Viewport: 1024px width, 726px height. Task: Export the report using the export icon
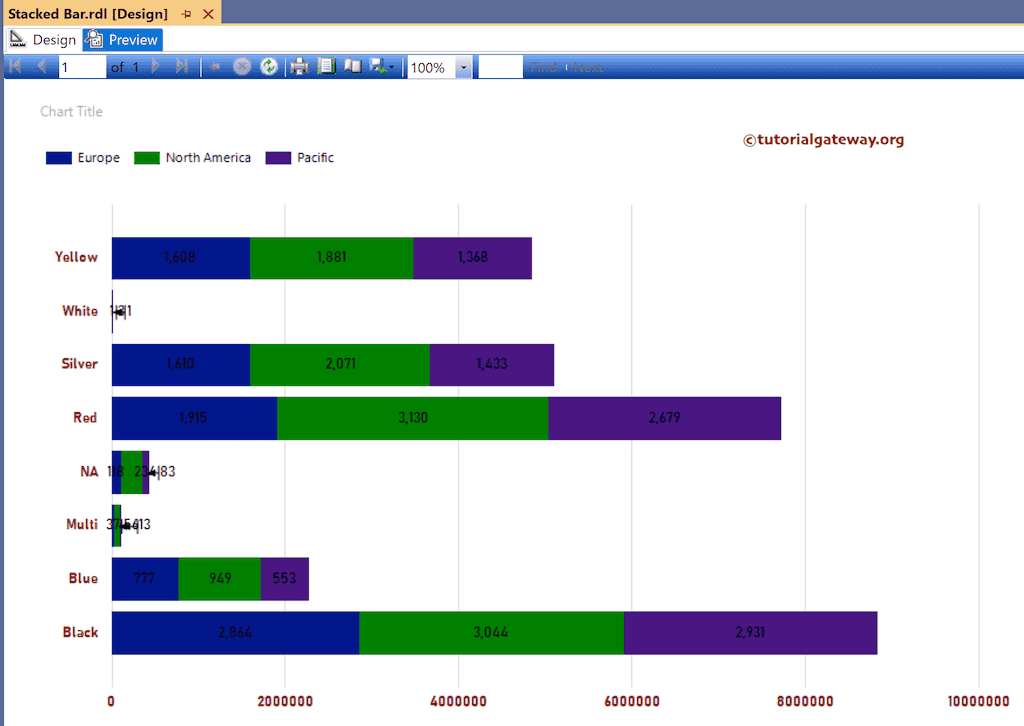(377, 66)
